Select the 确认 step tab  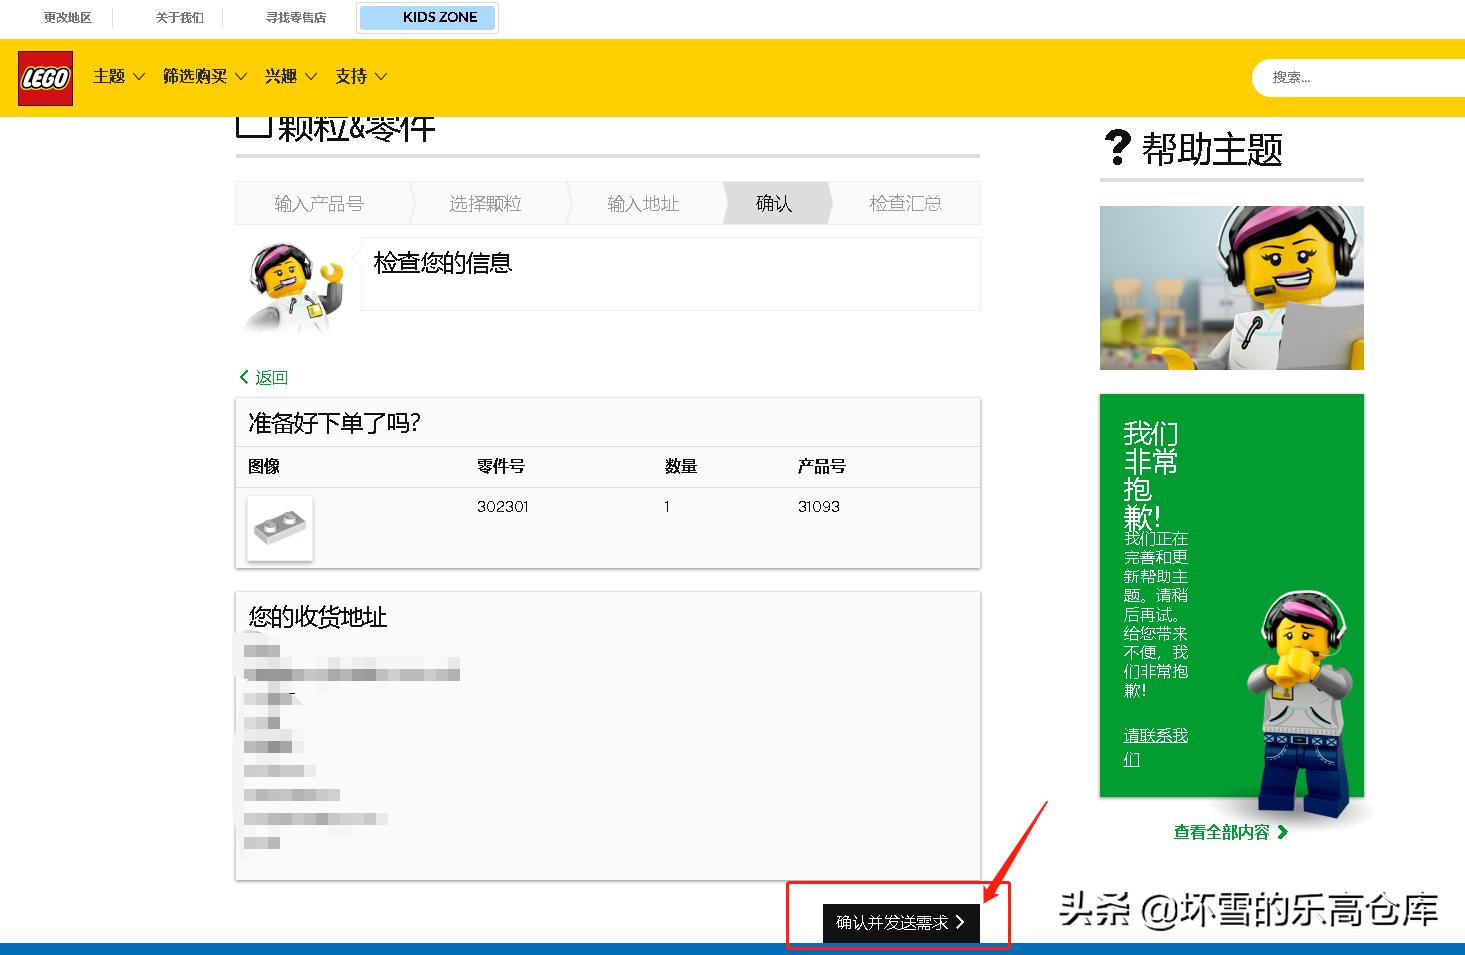tap(774, 202)
